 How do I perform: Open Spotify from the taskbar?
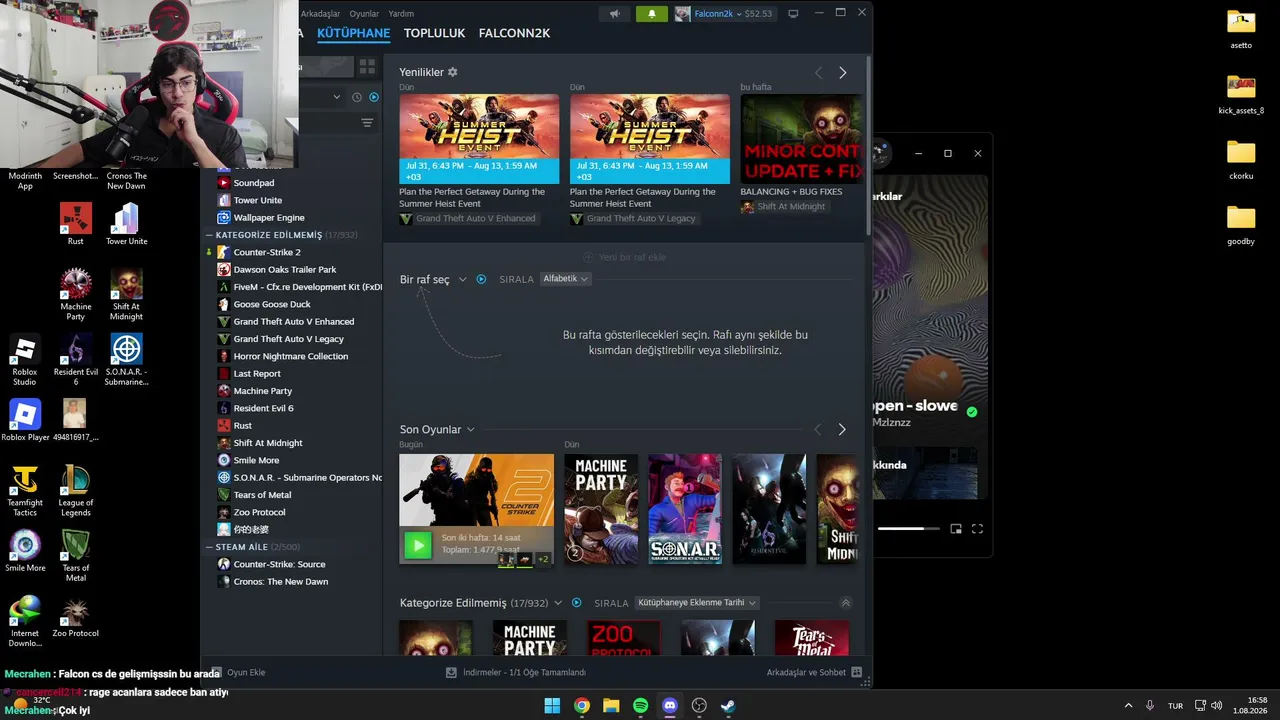[640, 706]
